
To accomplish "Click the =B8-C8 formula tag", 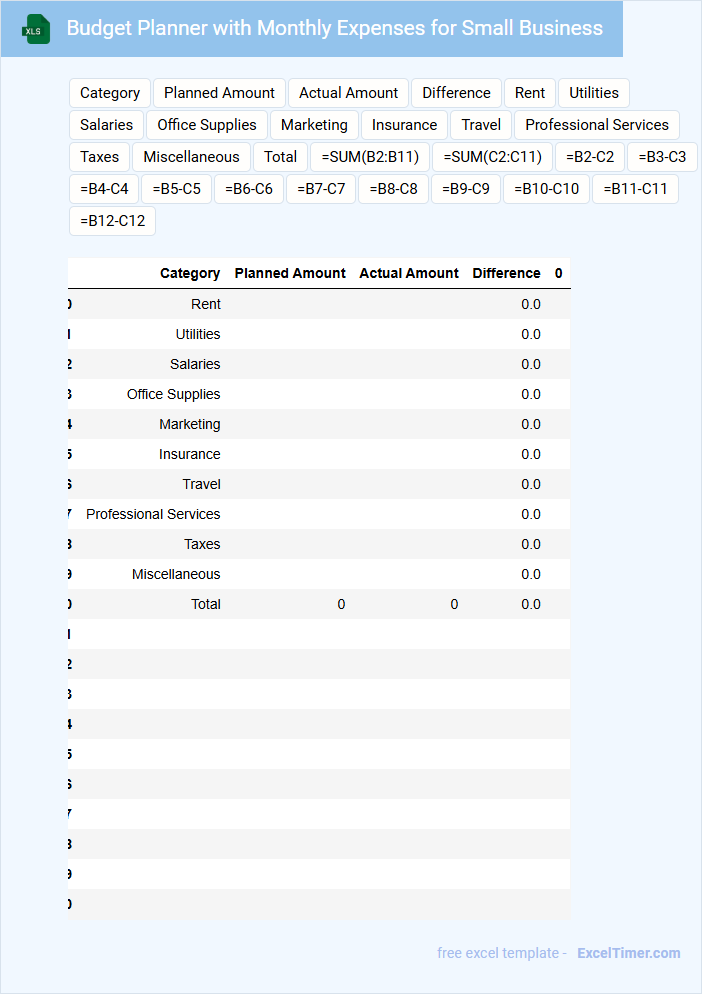I will coord(393,189).
